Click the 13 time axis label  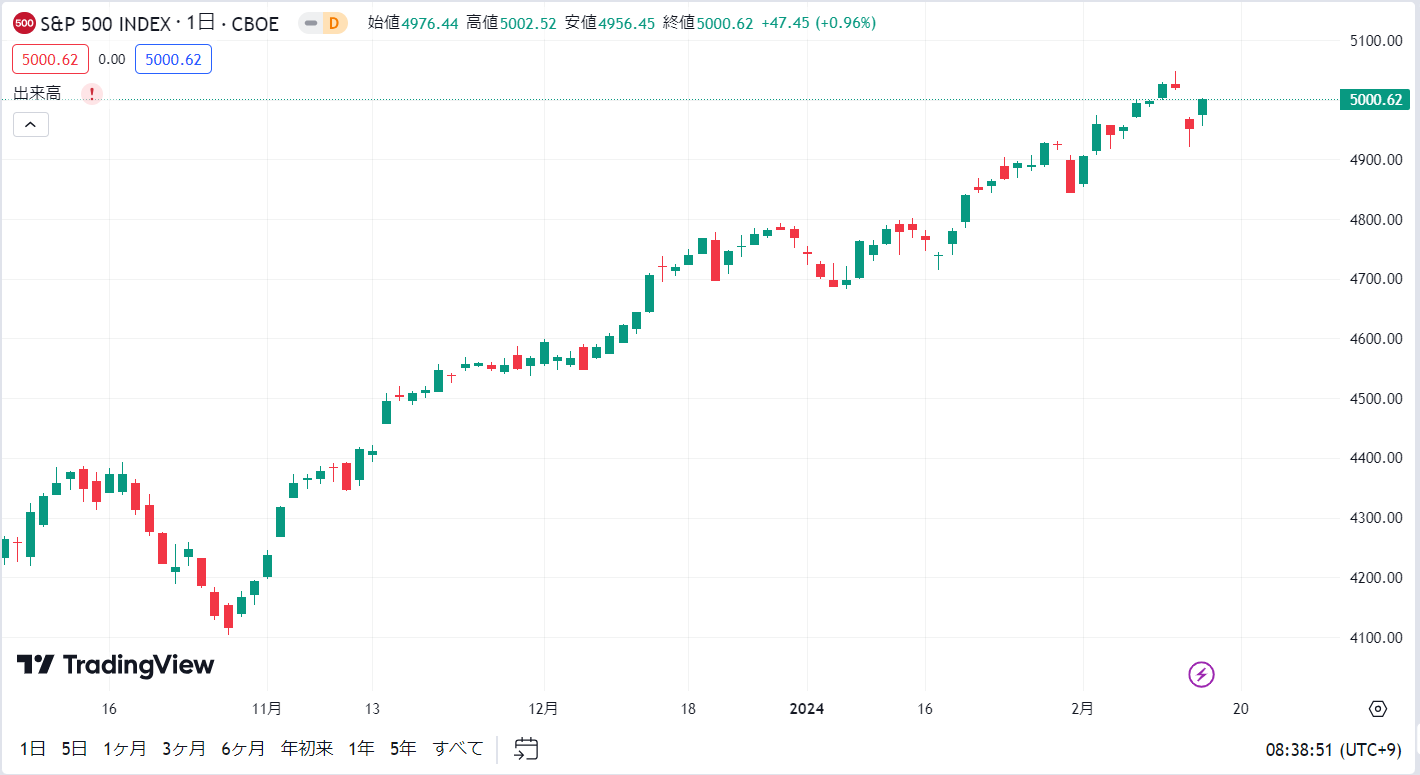click(371, 709)
